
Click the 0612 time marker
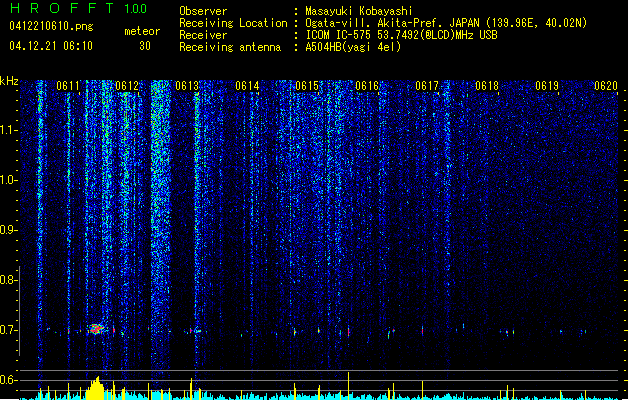[x=127, y=86]
